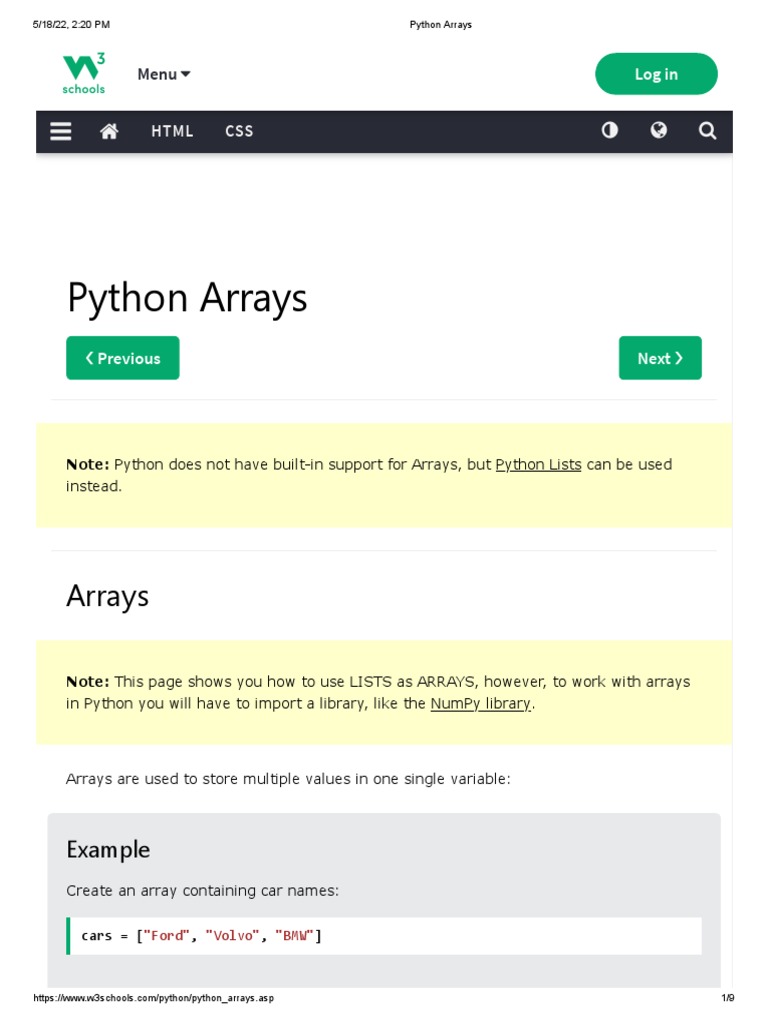Viewport: 768px width, 1024px height.
Task: Click the Arrays section heading
Action: [108, 596]
